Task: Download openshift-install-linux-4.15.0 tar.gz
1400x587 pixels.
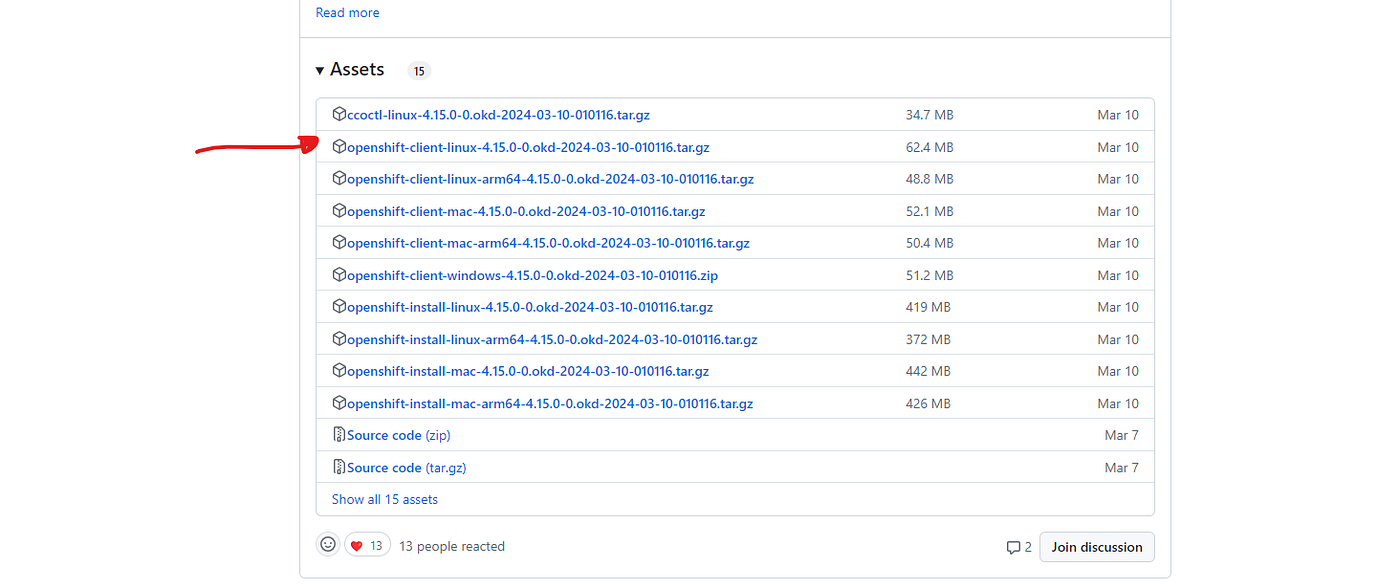Action: (x=530, y=307)
